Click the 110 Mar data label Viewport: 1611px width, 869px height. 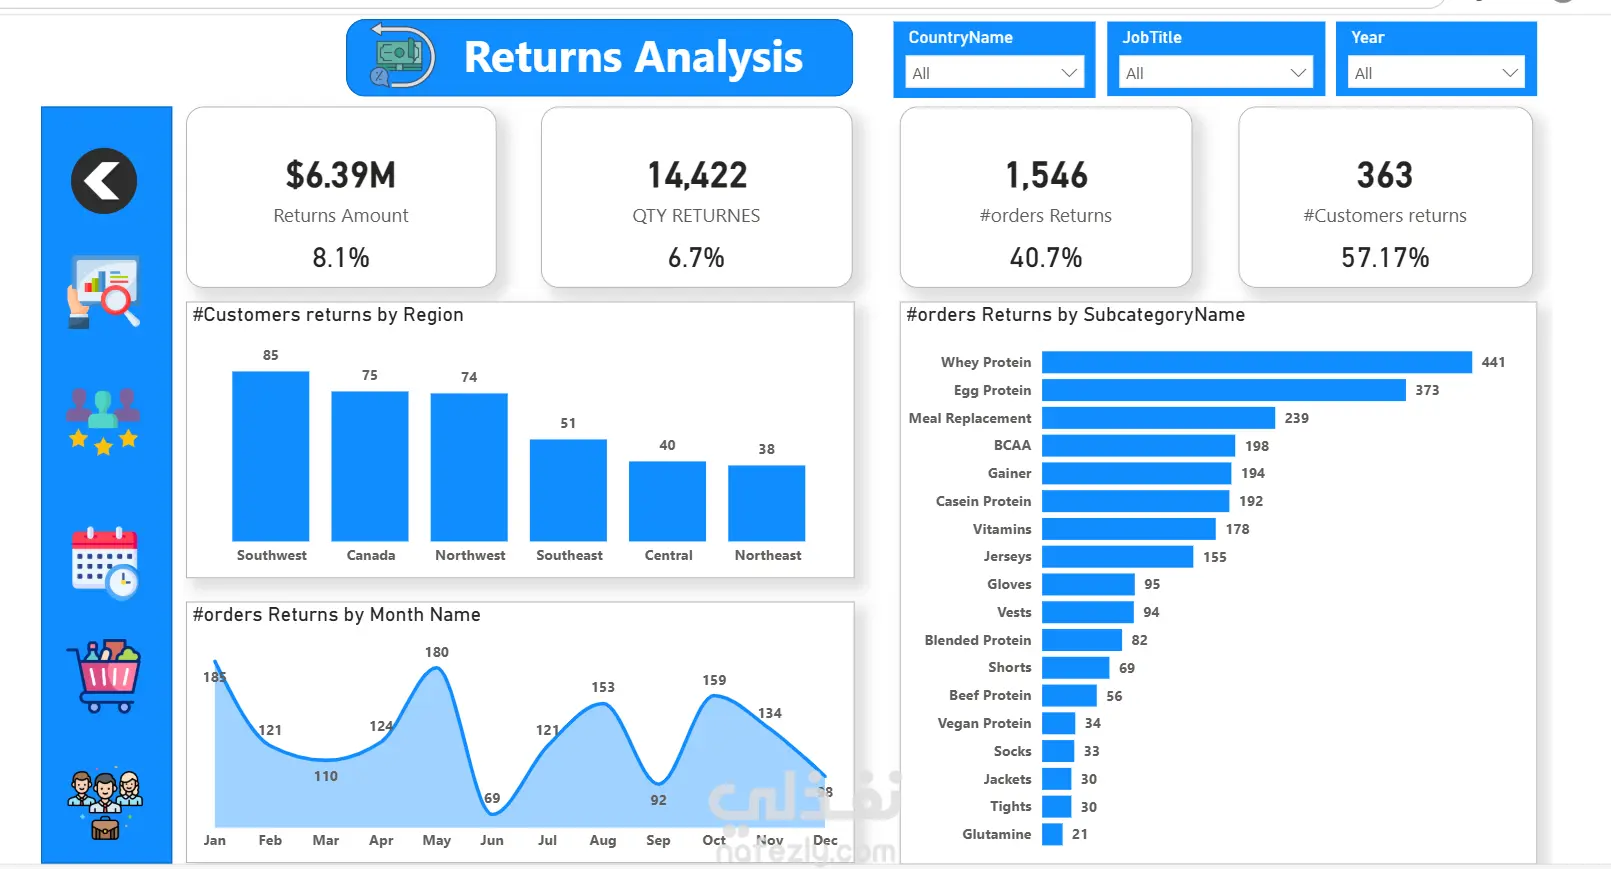[x=326, y=776]
